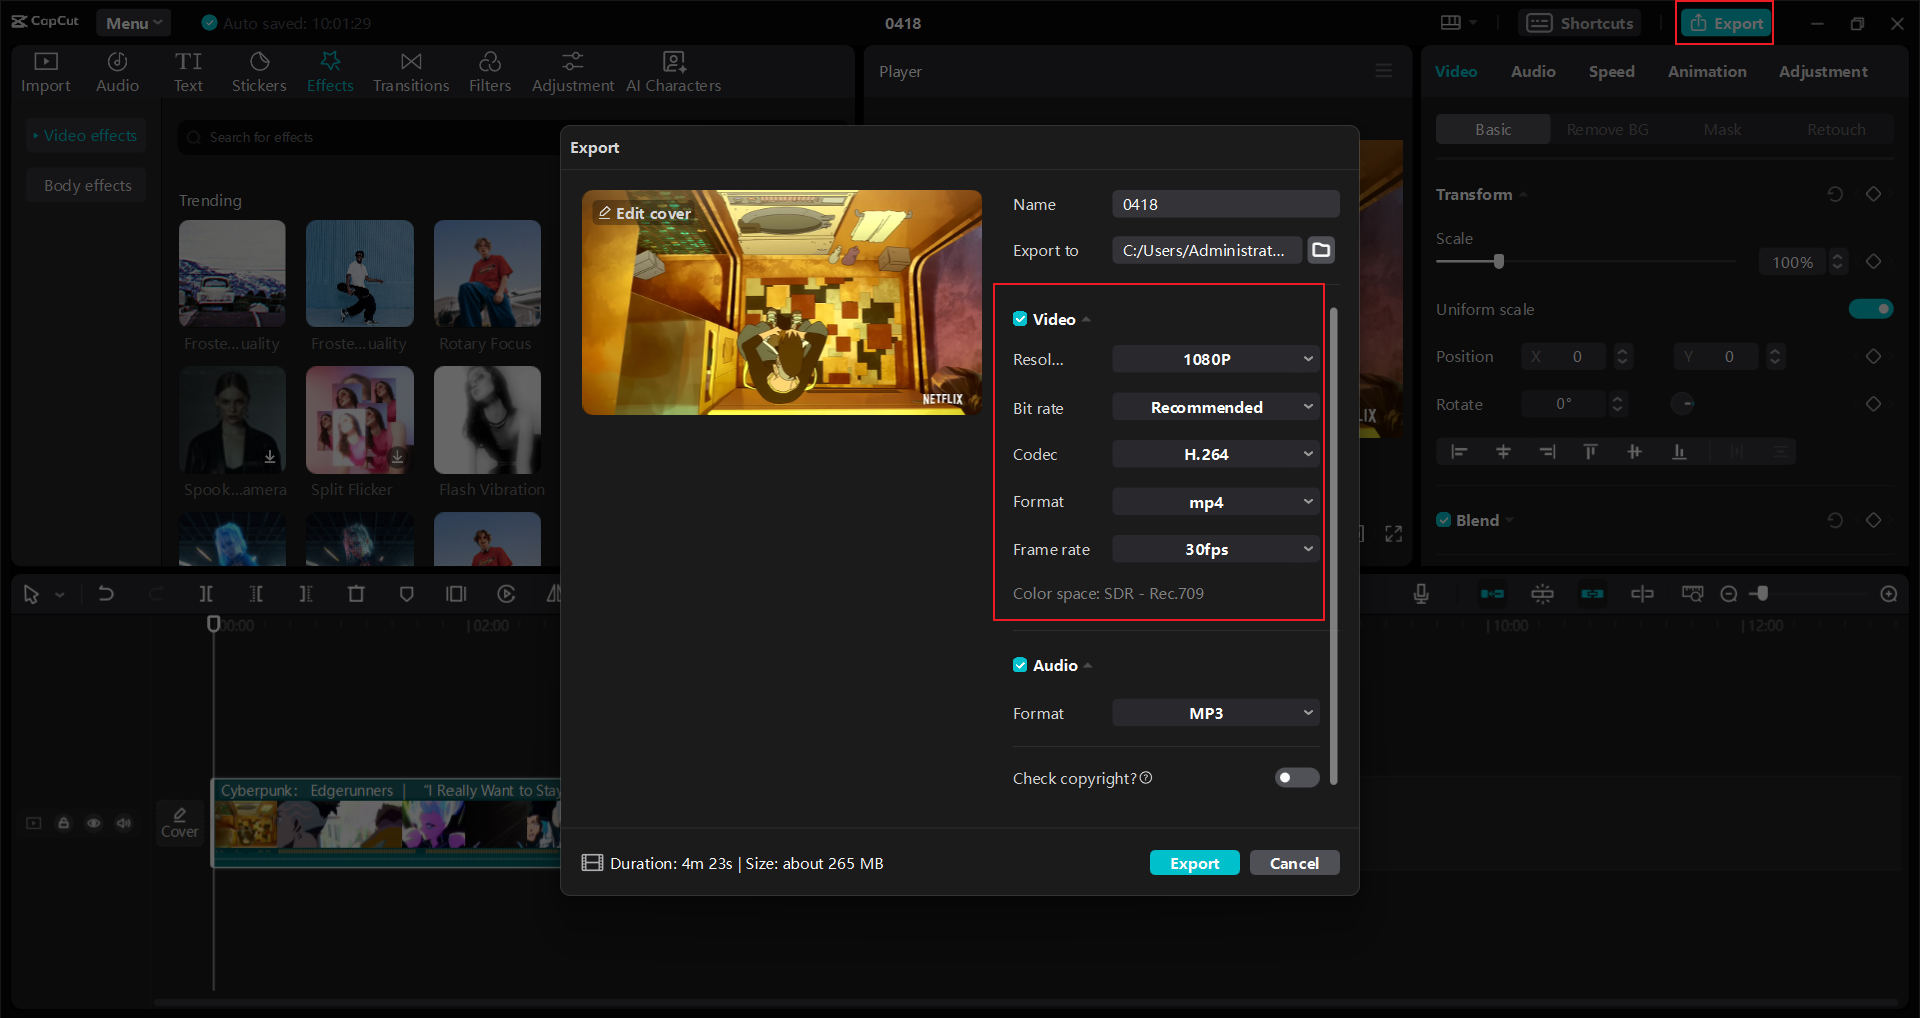Align clip to horizontal center
The height and width of the screenshot is (1018, 1920).
tap(1503, 452)
